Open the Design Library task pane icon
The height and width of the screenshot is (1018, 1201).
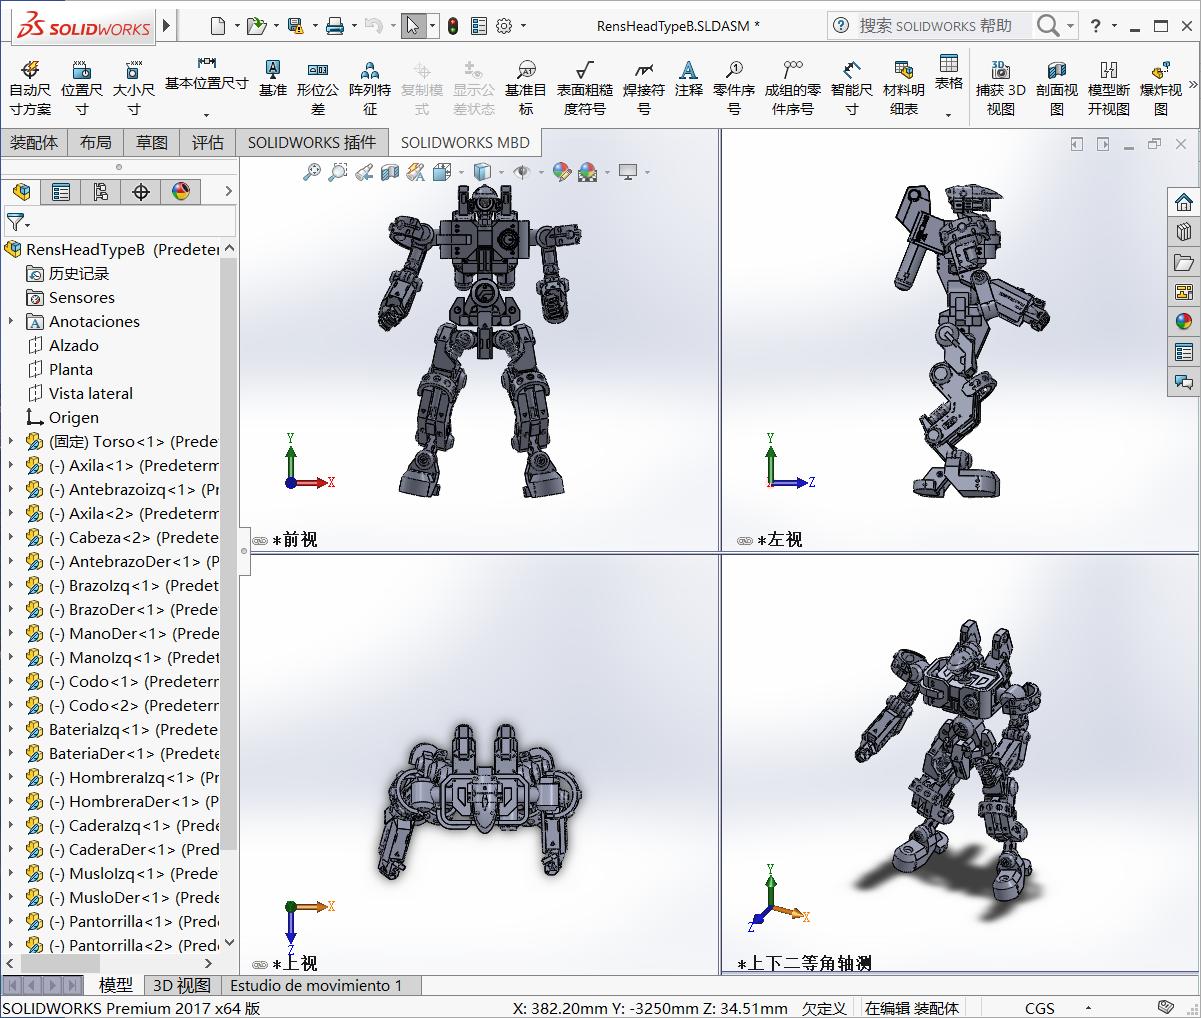pos(1184,232)
